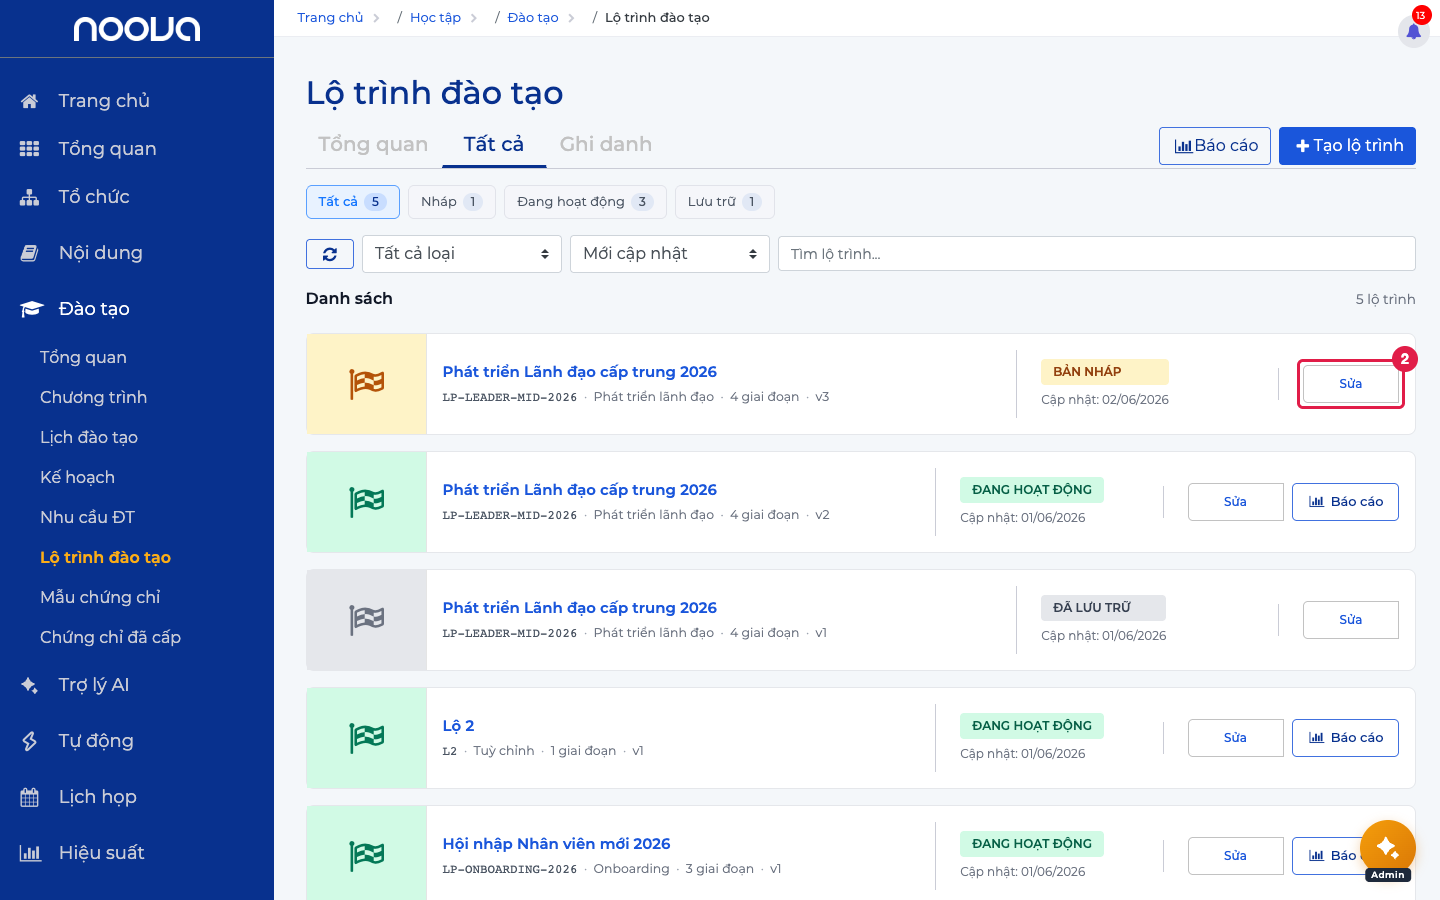Open the notification bell

(1413, 31)
